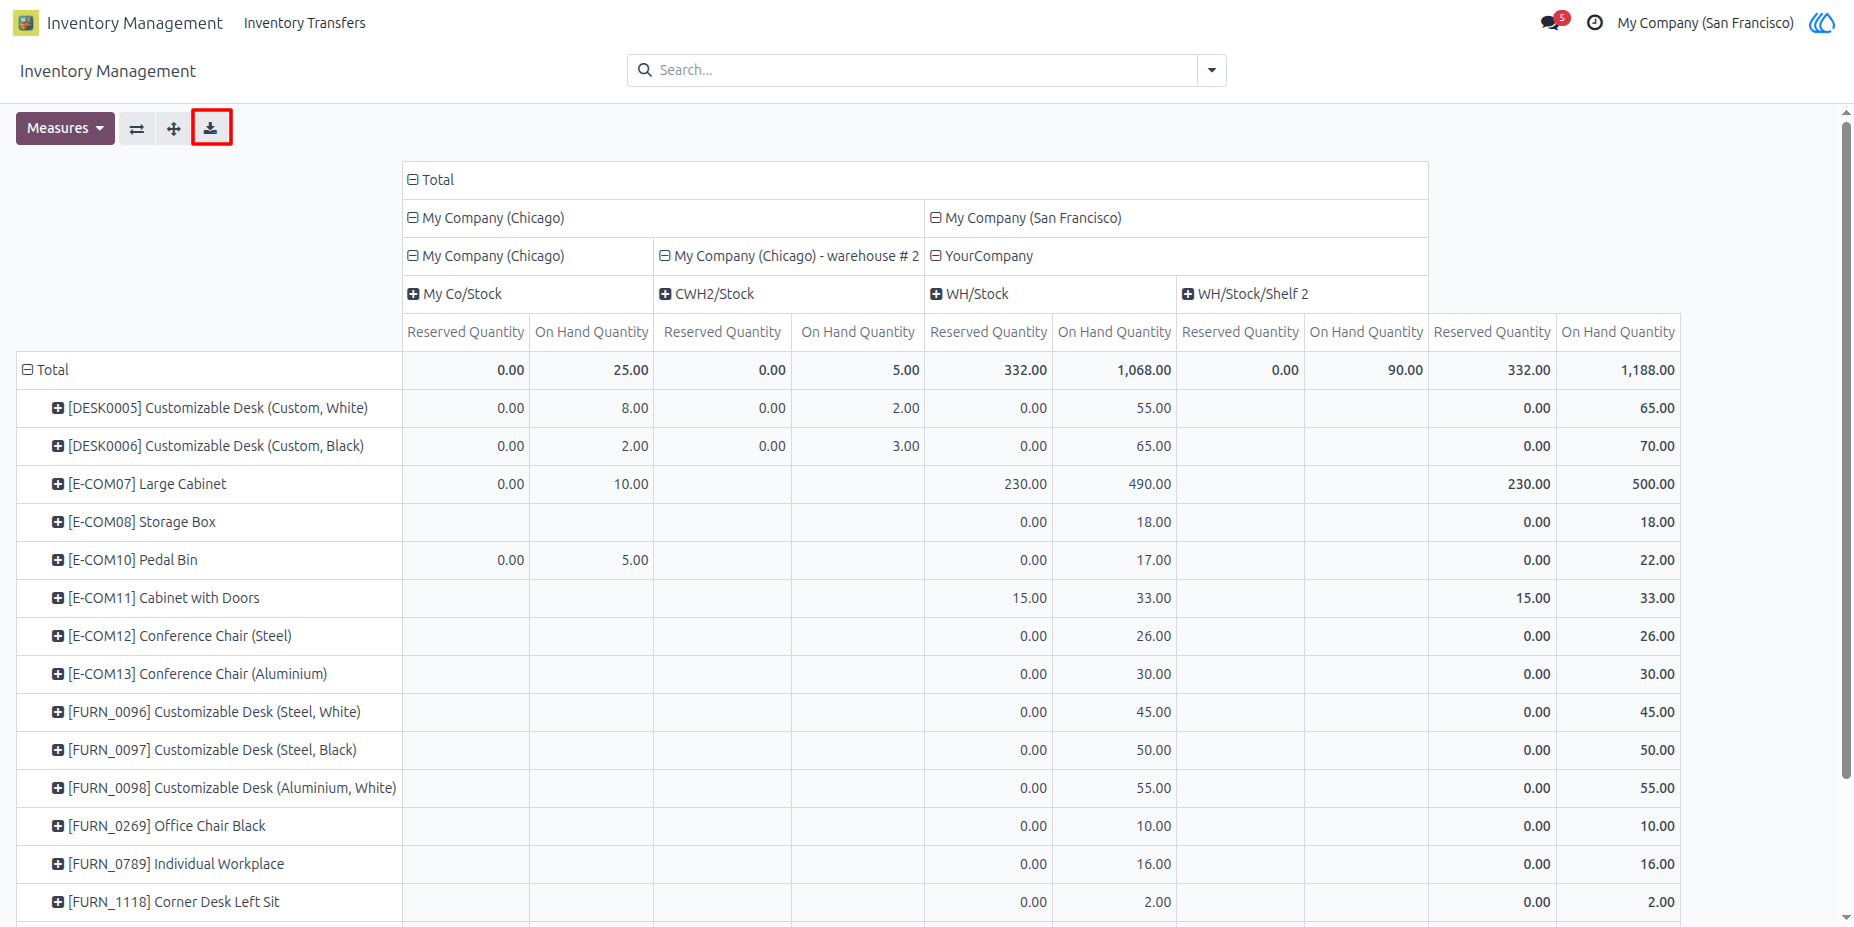Expand the WH/Stock column

(969, 294)
